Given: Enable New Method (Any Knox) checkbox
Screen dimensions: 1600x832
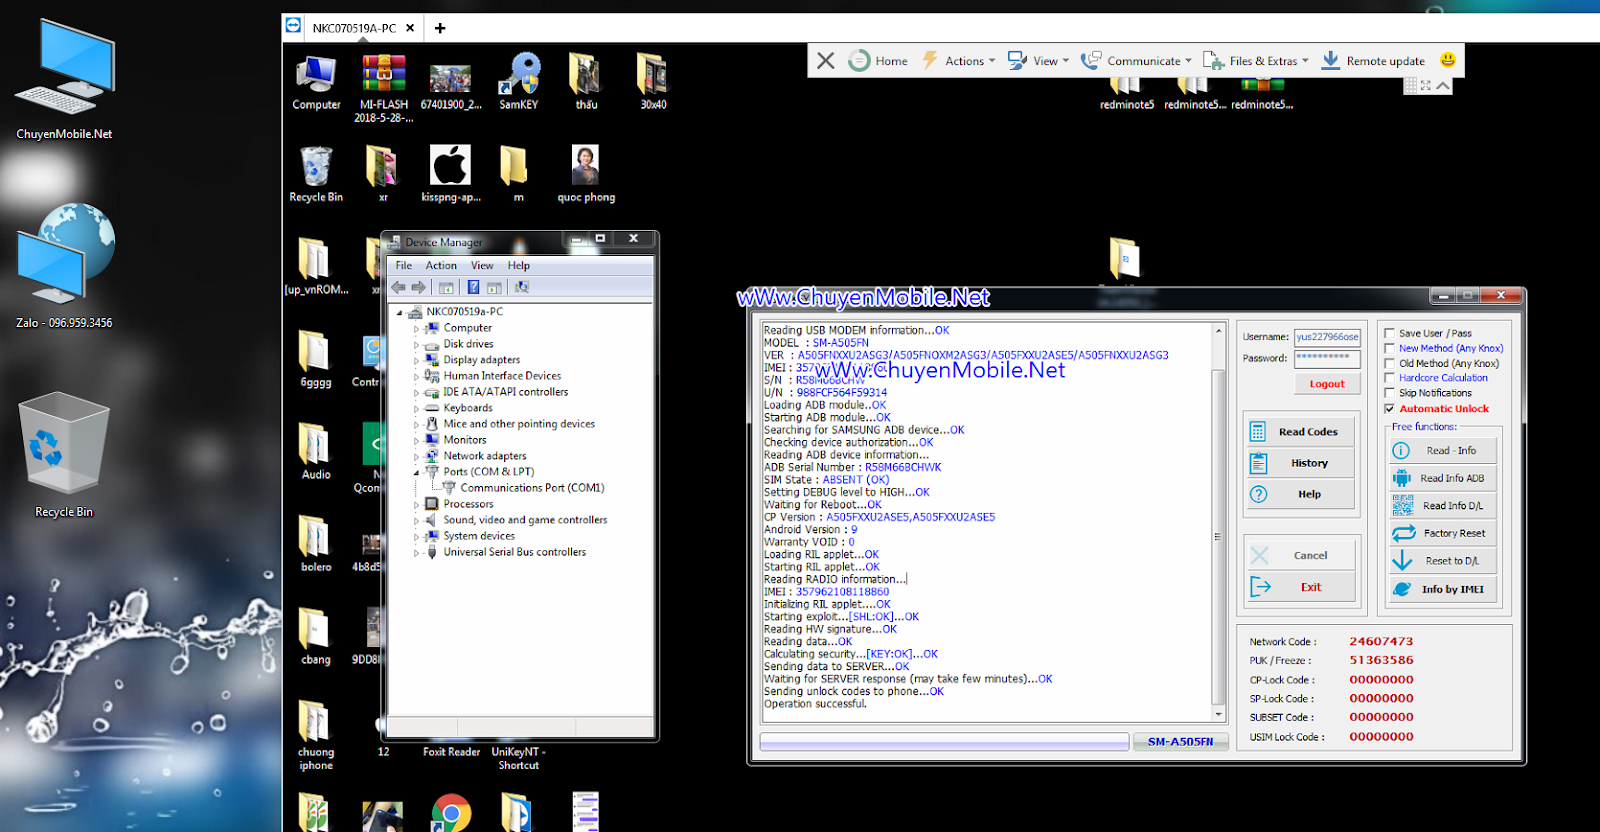Looking at the screenshot, I should click(x=1389, y=348).
